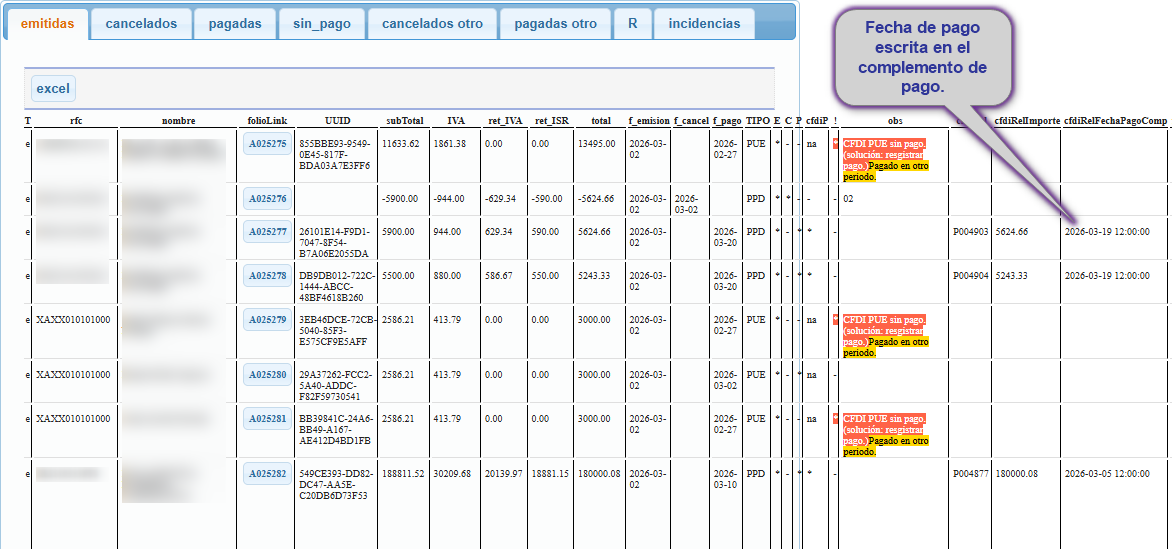
Task: Open invoice folio A025276
Action: (268, 198)
